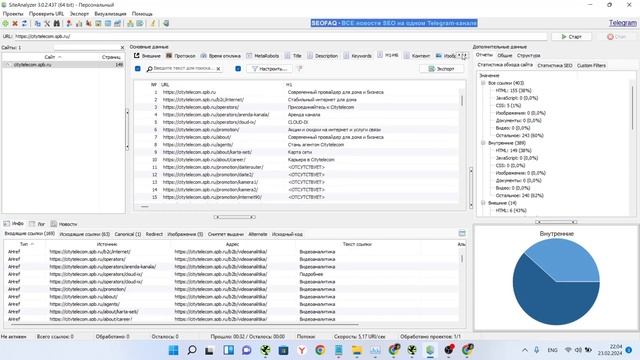Select row with Аренда канала H1
The width and height of the screenshot is (640, 360).
[297, 115]
